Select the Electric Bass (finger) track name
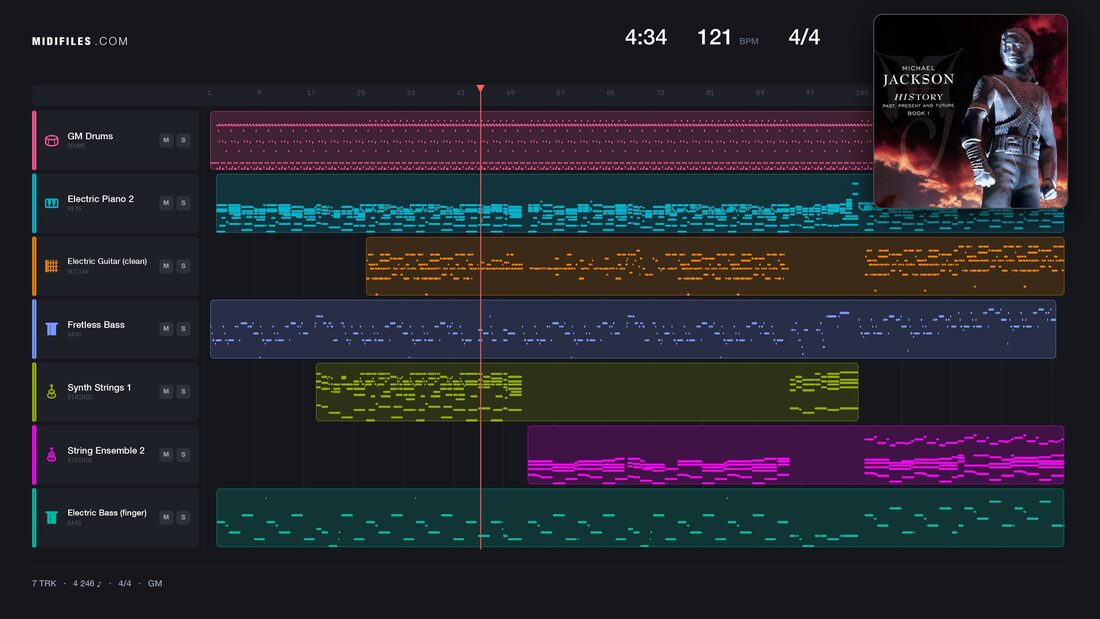Image resolution: width=1100 pixels, height=619 pixels. pos(107,513)
